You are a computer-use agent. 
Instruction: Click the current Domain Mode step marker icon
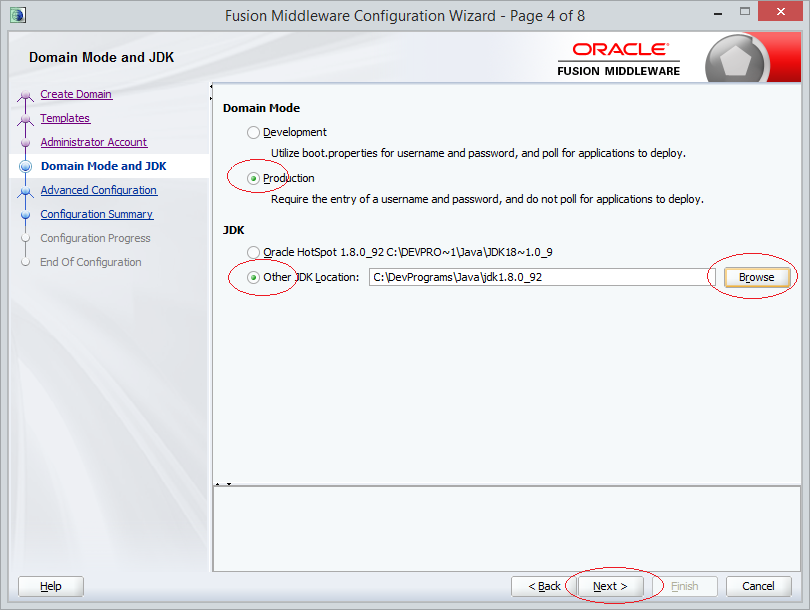pyautogui.click(x=25, y=166)
